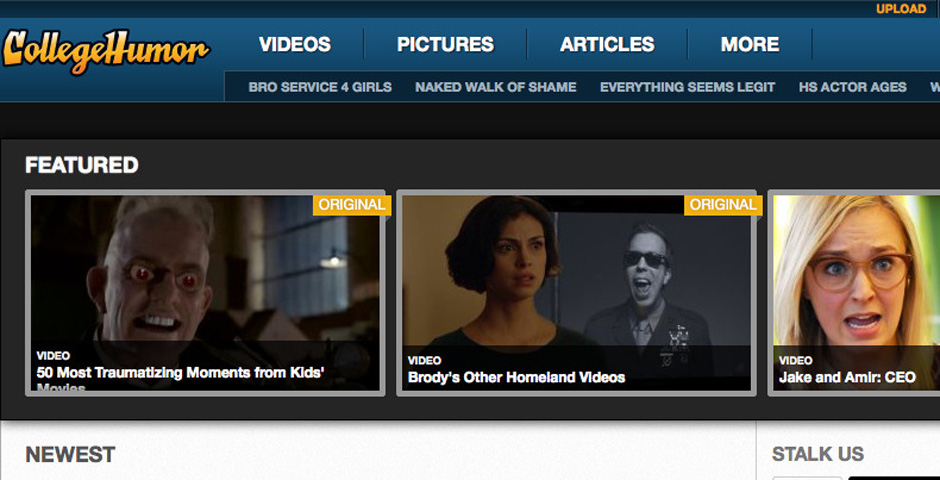The width and height of the screenshot is (940, 480).
Task: Click the Upload link
Action: click(x=901, y=9)
